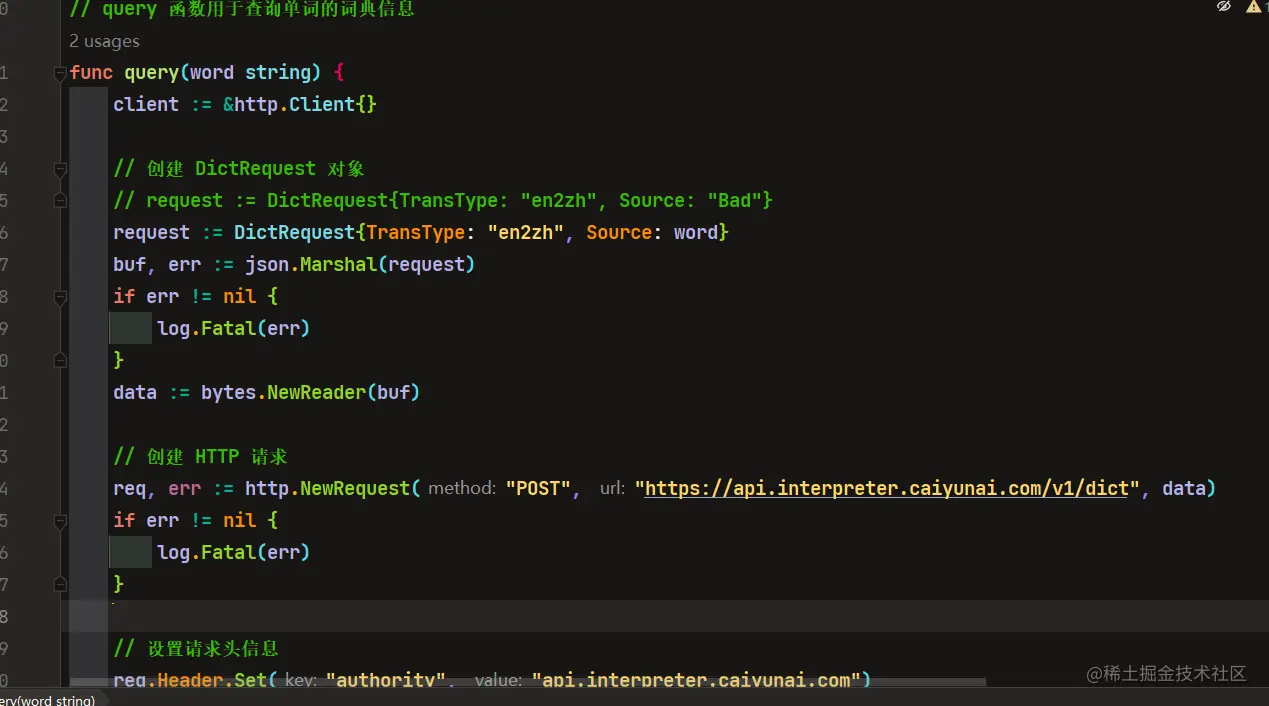Click the 'key:' inlay hint

click(x=301, y=680)
